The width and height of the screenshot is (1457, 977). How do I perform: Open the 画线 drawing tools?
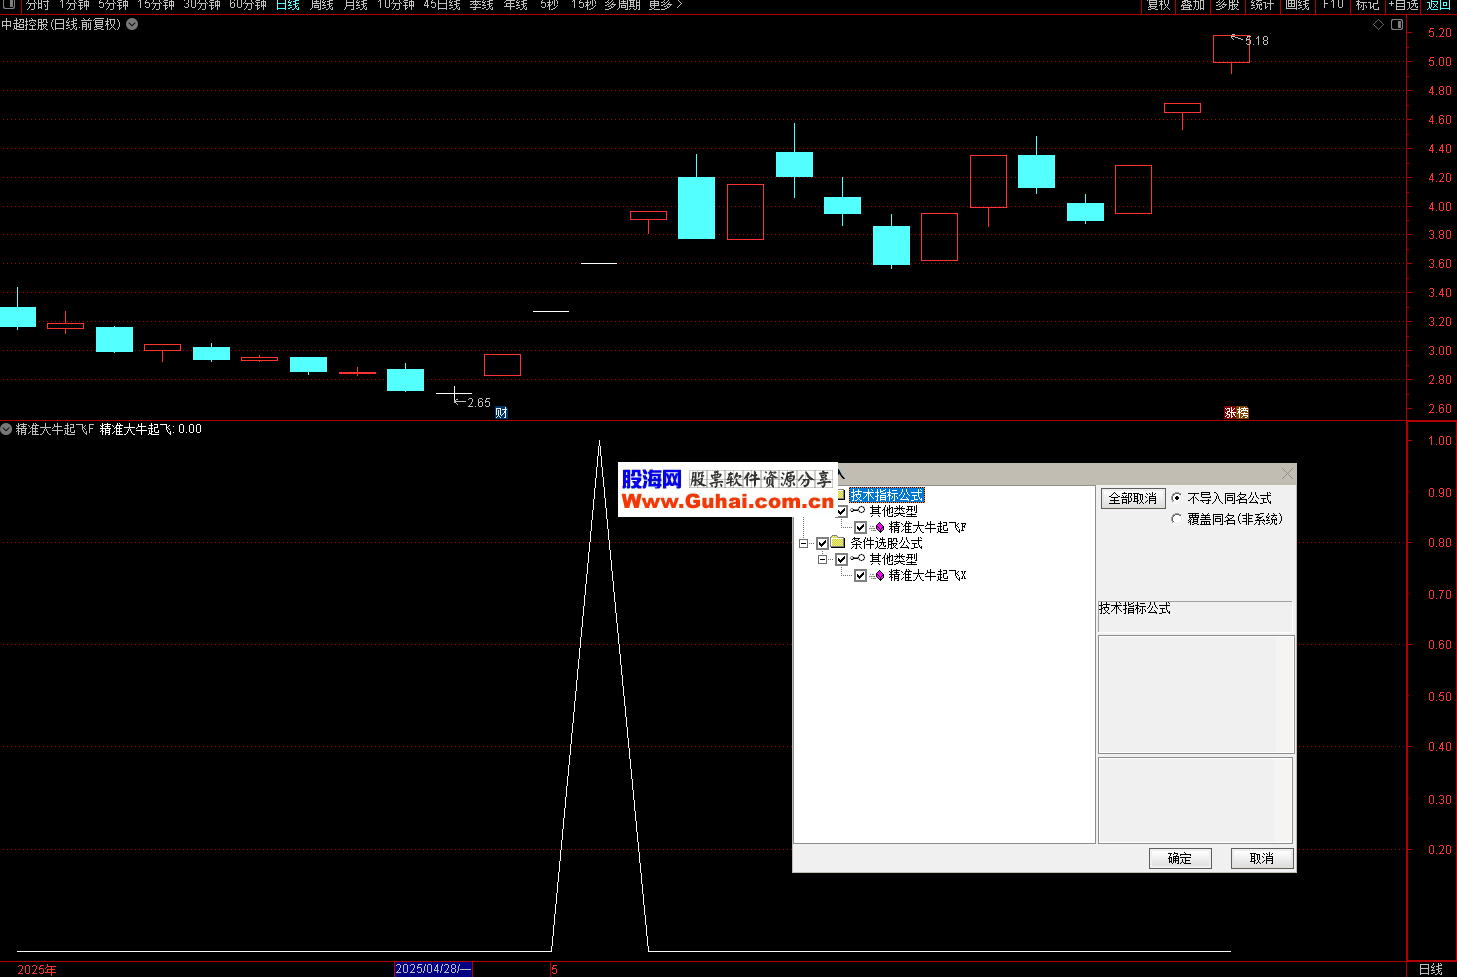coord(1297,5)
